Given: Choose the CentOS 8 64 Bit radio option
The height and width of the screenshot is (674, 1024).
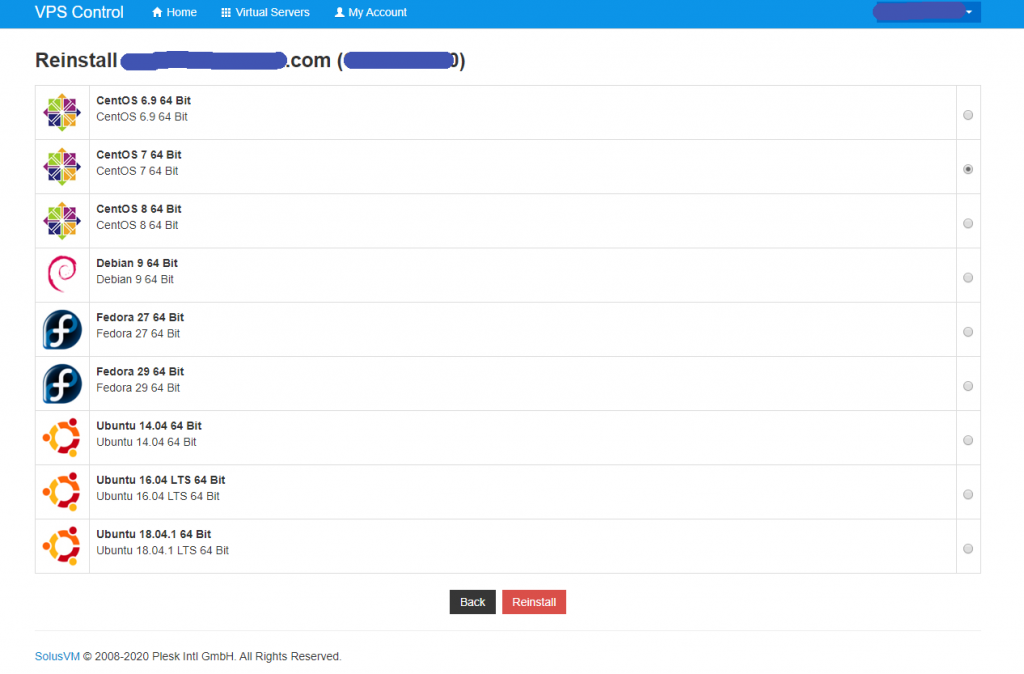Looking at the screenshot, I should 968,223.
